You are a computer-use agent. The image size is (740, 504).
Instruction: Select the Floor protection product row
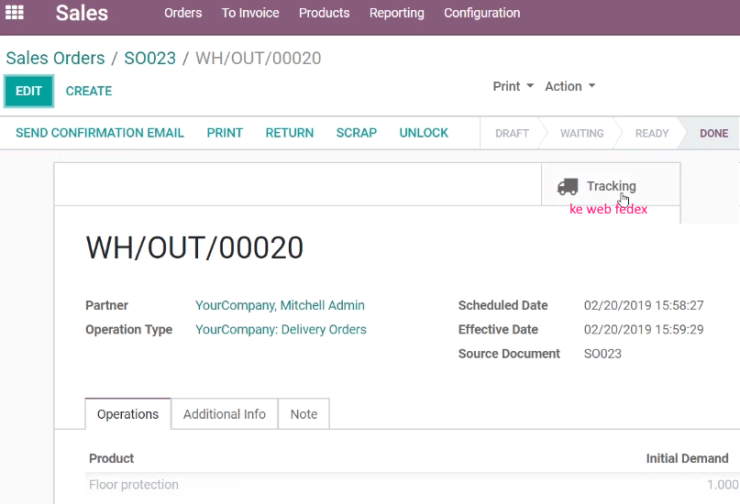point(412,485)
